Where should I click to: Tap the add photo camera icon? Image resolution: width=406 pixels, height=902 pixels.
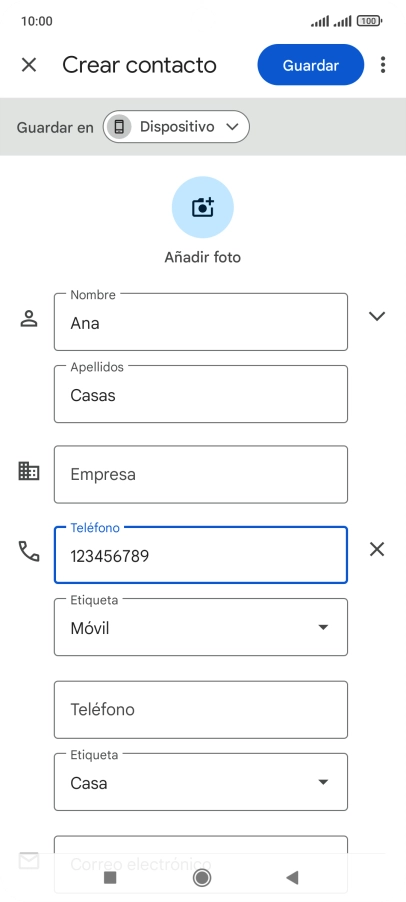pos(202,207)
